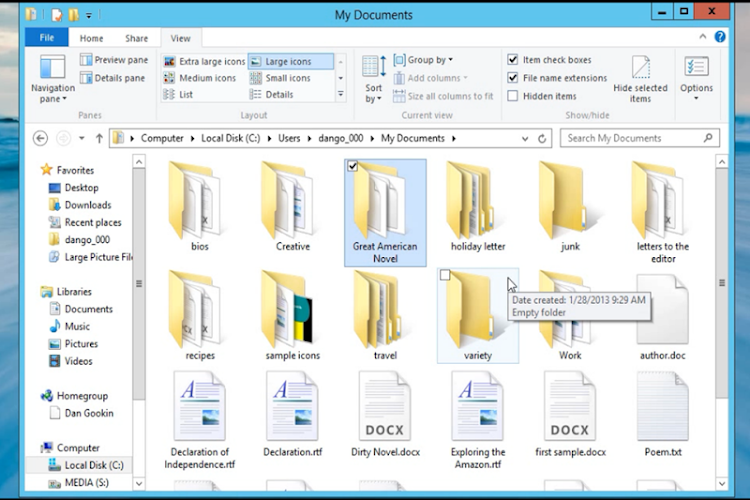Image resolution: width=750 pixels, height=500 pixels.
Task: Select the sample icons folder
Action: pos(292,316)
